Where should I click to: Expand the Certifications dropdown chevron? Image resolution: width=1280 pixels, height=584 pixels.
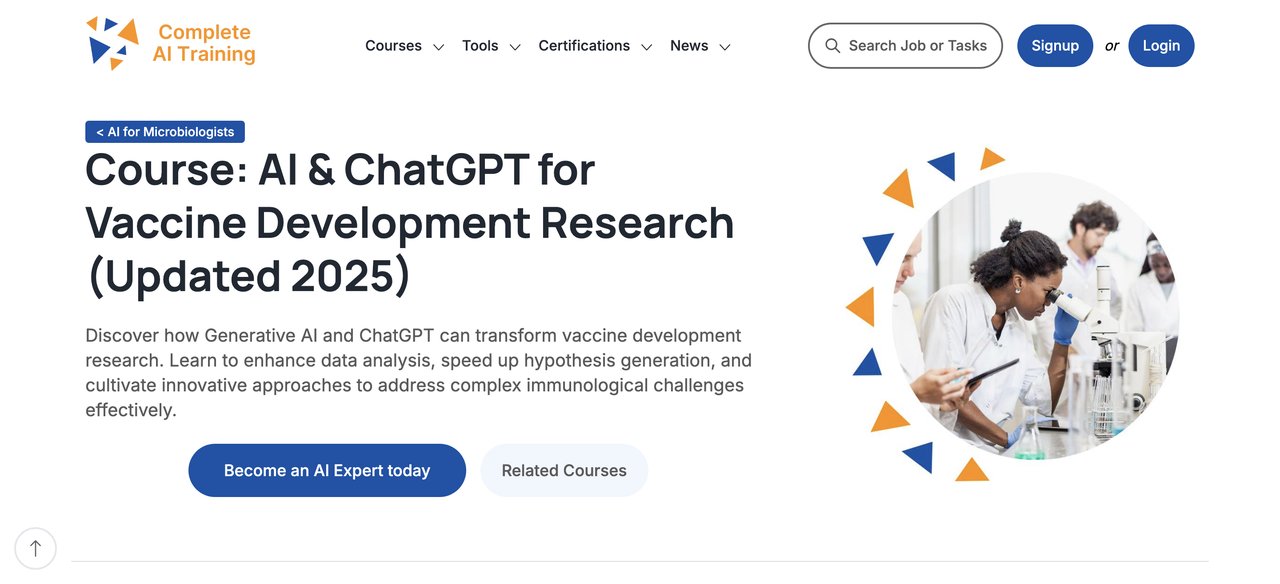(x=647, y=47)
